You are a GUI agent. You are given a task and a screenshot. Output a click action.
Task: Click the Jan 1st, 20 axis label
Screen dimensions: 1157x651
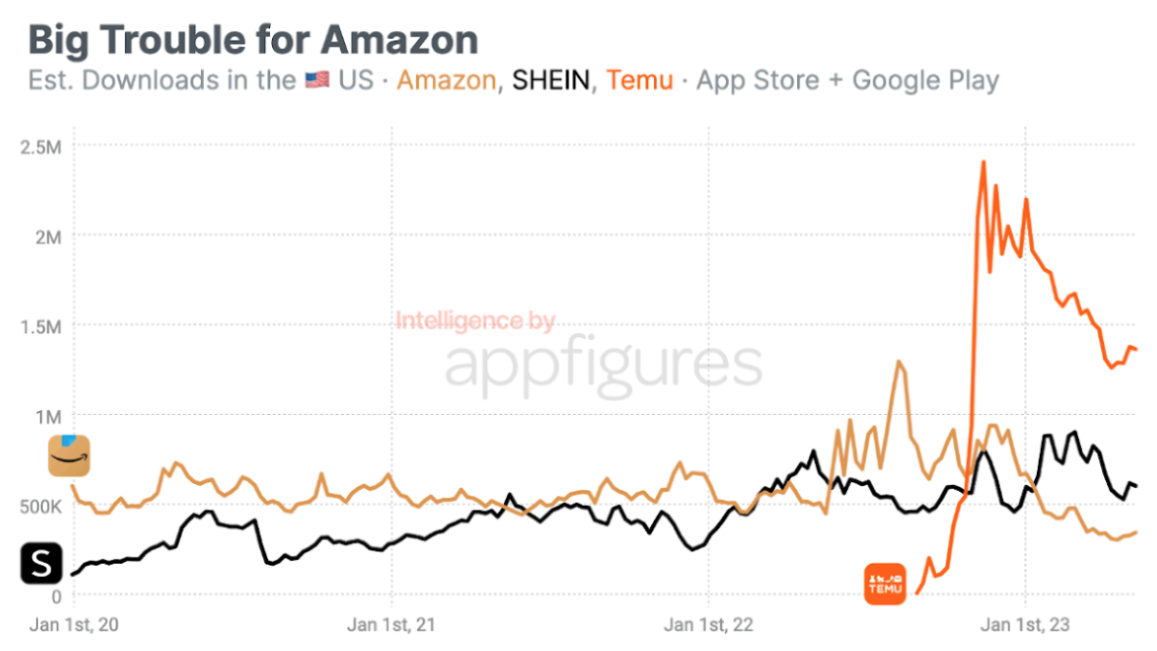click(74, 624)
